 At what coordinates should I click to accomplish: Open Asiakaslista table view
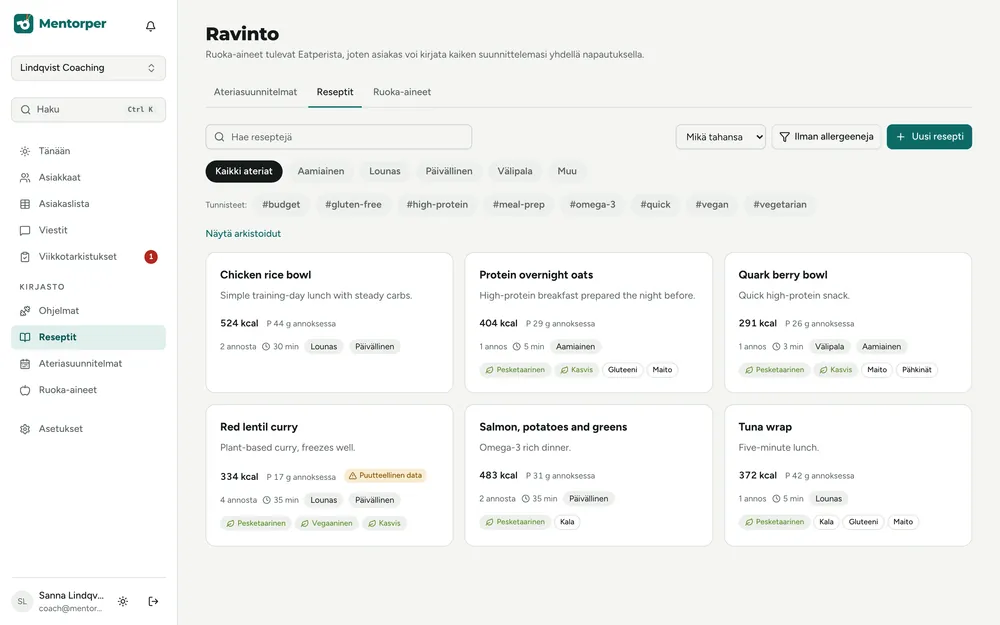pyautogui.click(x=89, y=204)
